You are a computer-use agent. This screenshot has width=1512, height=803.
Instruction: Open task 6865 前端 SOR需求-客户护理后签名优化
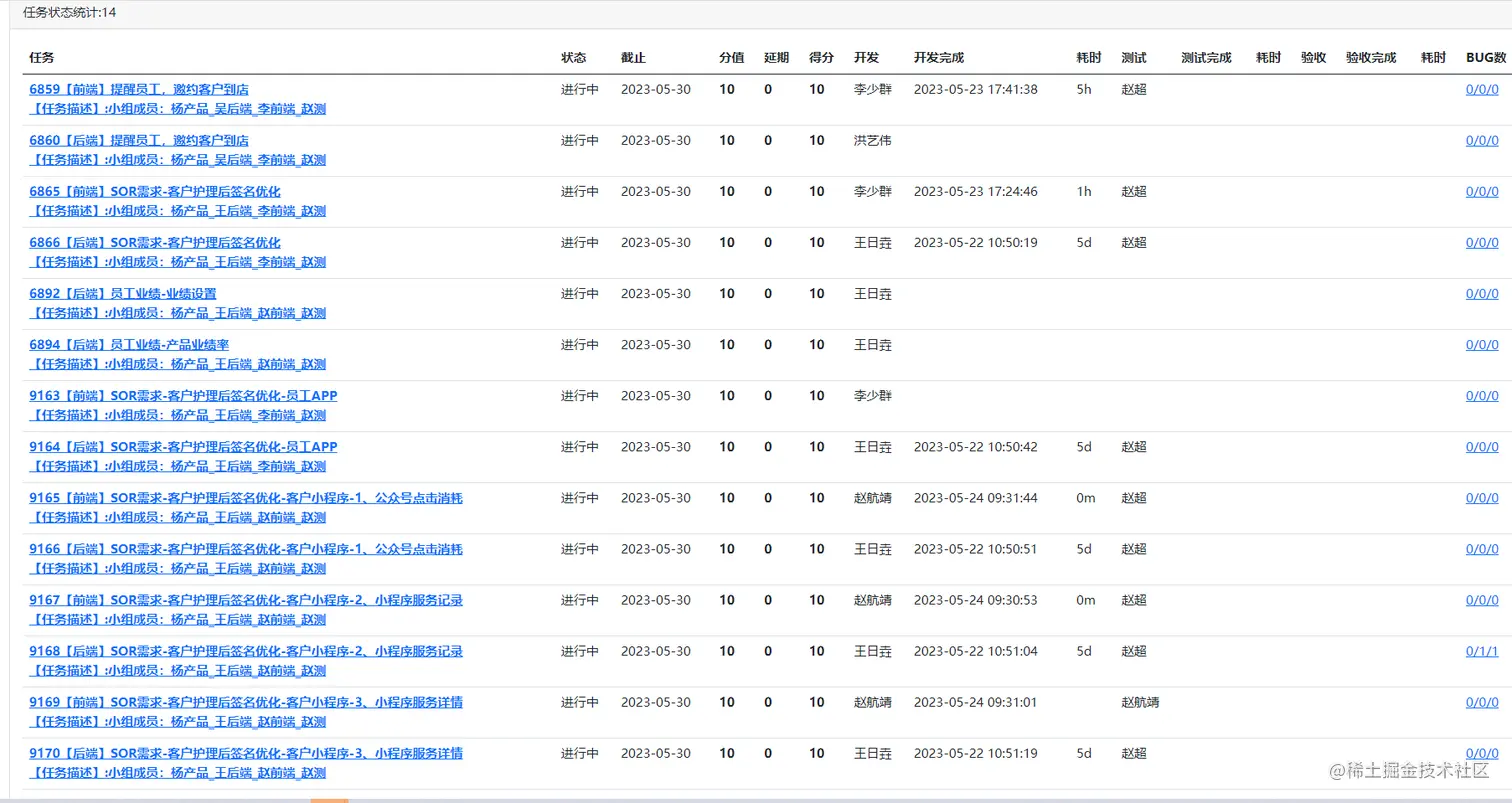[155, 191]
